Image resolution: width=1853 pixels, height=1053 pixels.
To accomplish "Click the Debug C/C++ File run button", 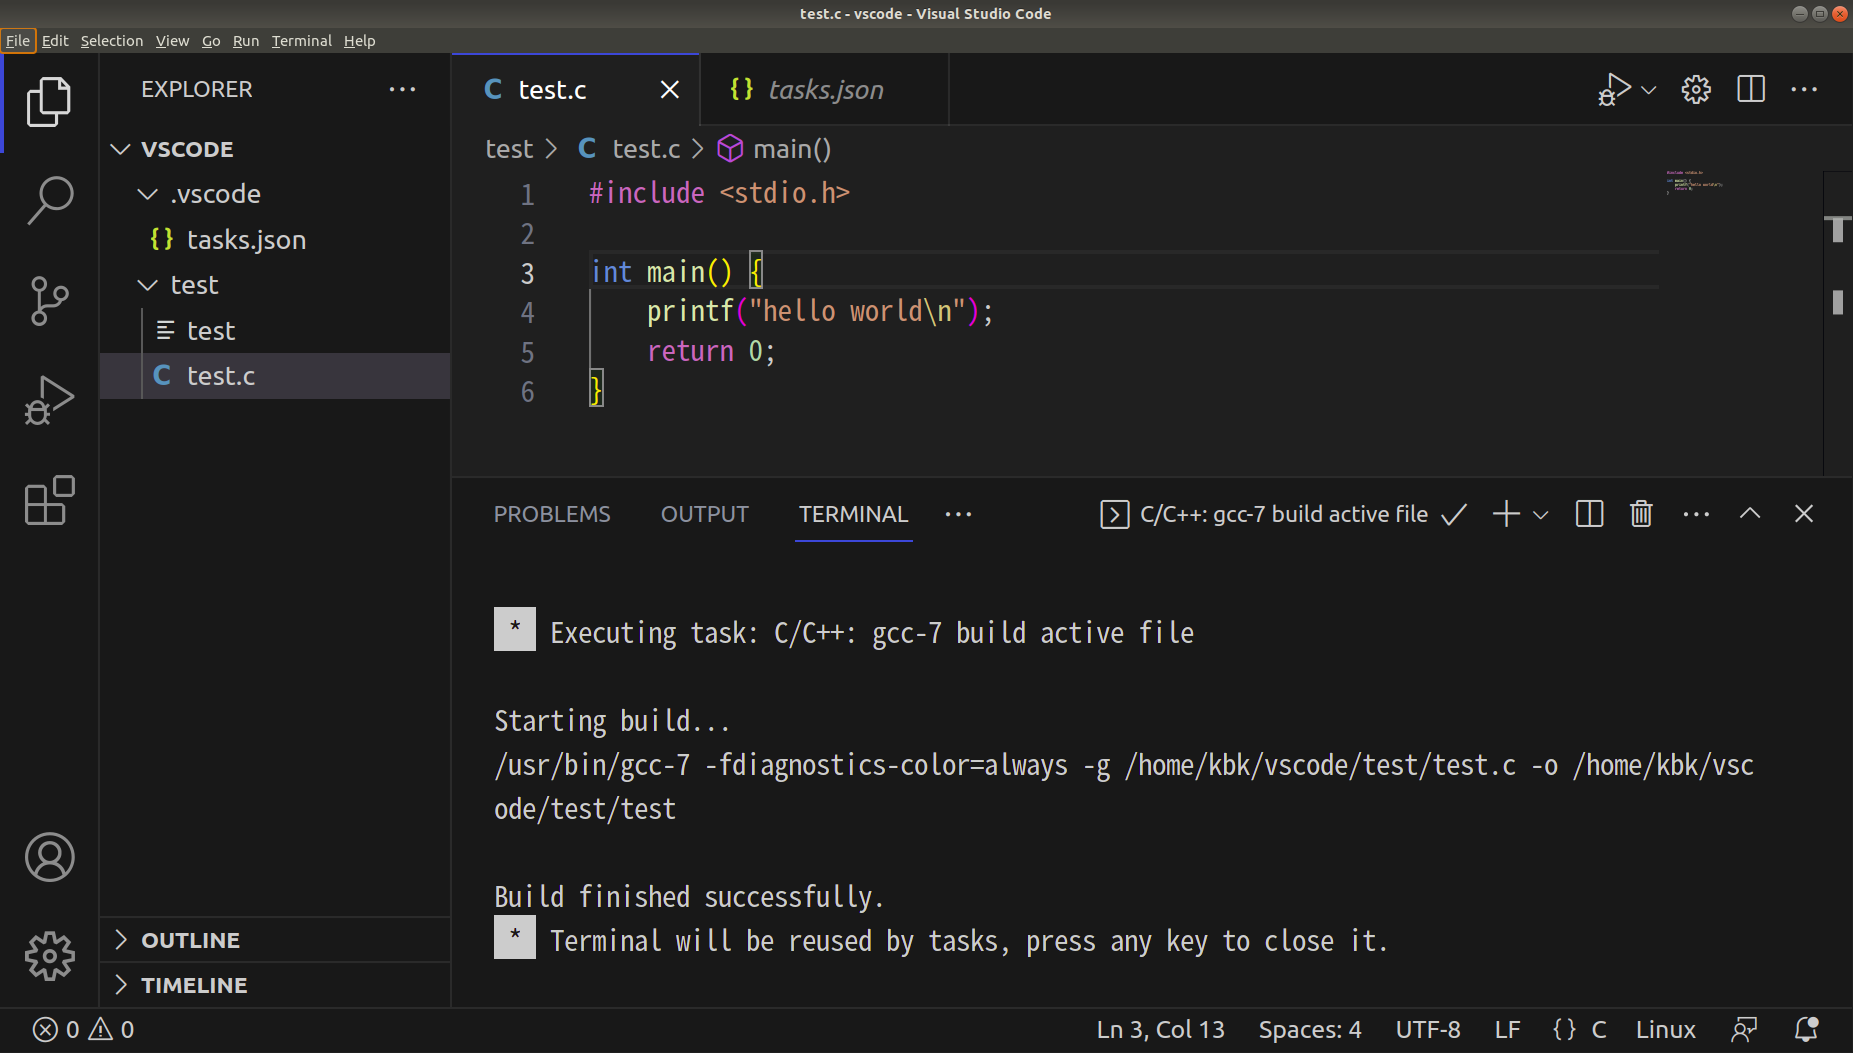I will pyautogui.click(x=1613, y=89).
